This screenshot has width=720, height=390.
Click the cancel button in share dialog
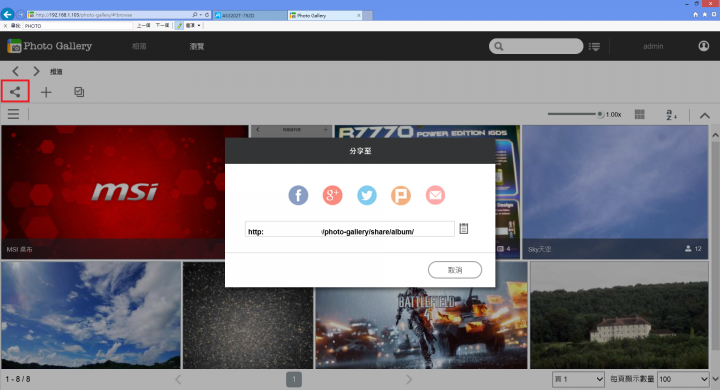point(455,270)
